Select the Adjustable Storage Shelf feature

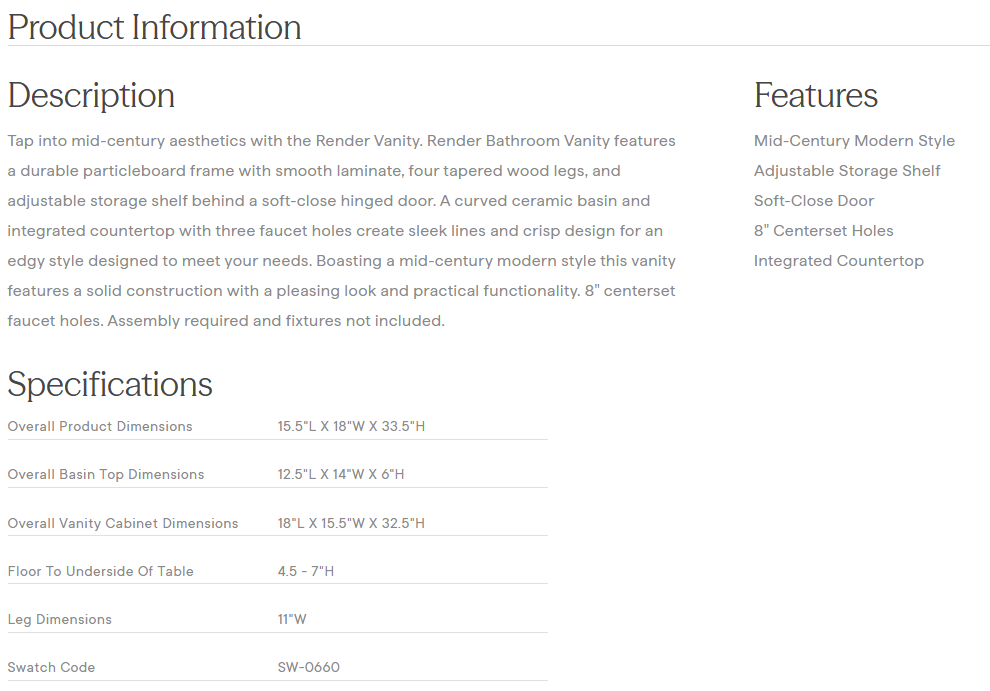click(847, 171)
